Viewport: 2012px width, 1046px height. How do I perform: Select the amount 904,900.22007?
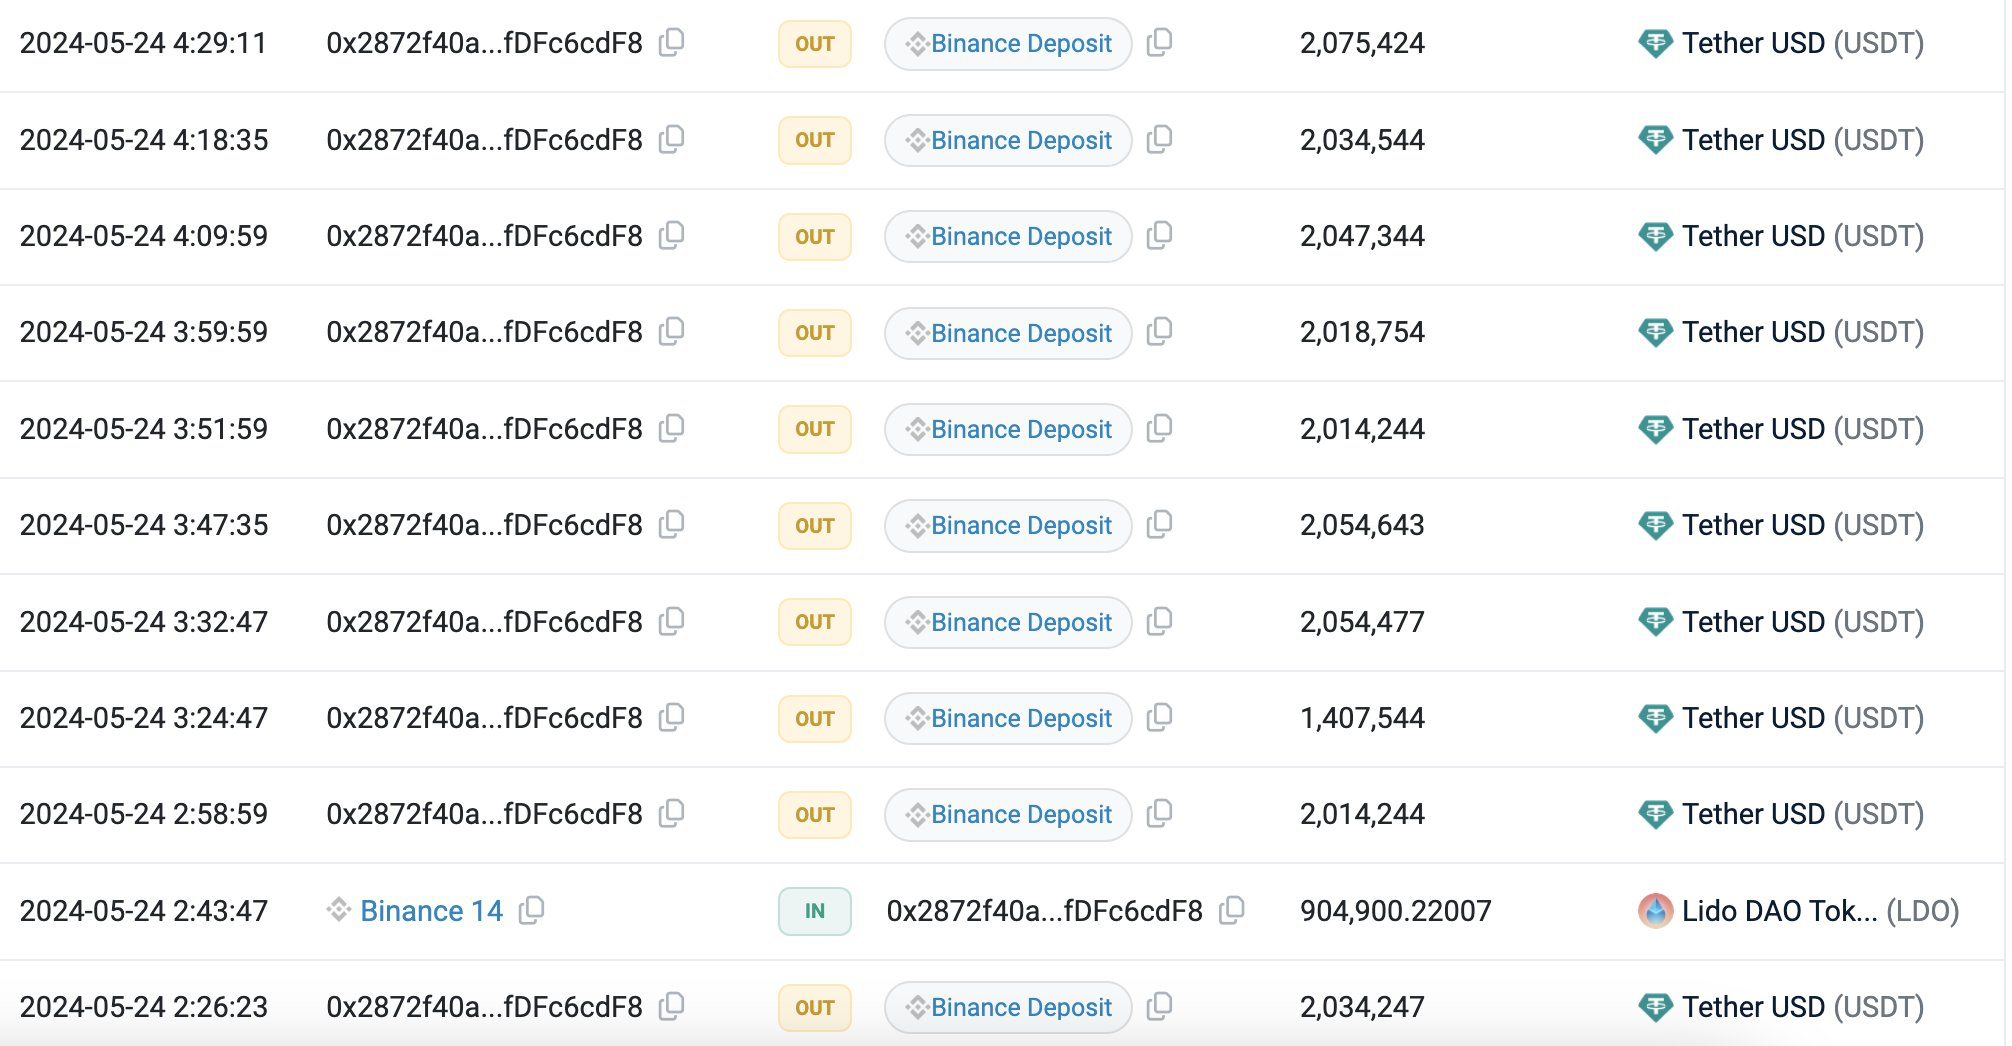pos(1395,911)
